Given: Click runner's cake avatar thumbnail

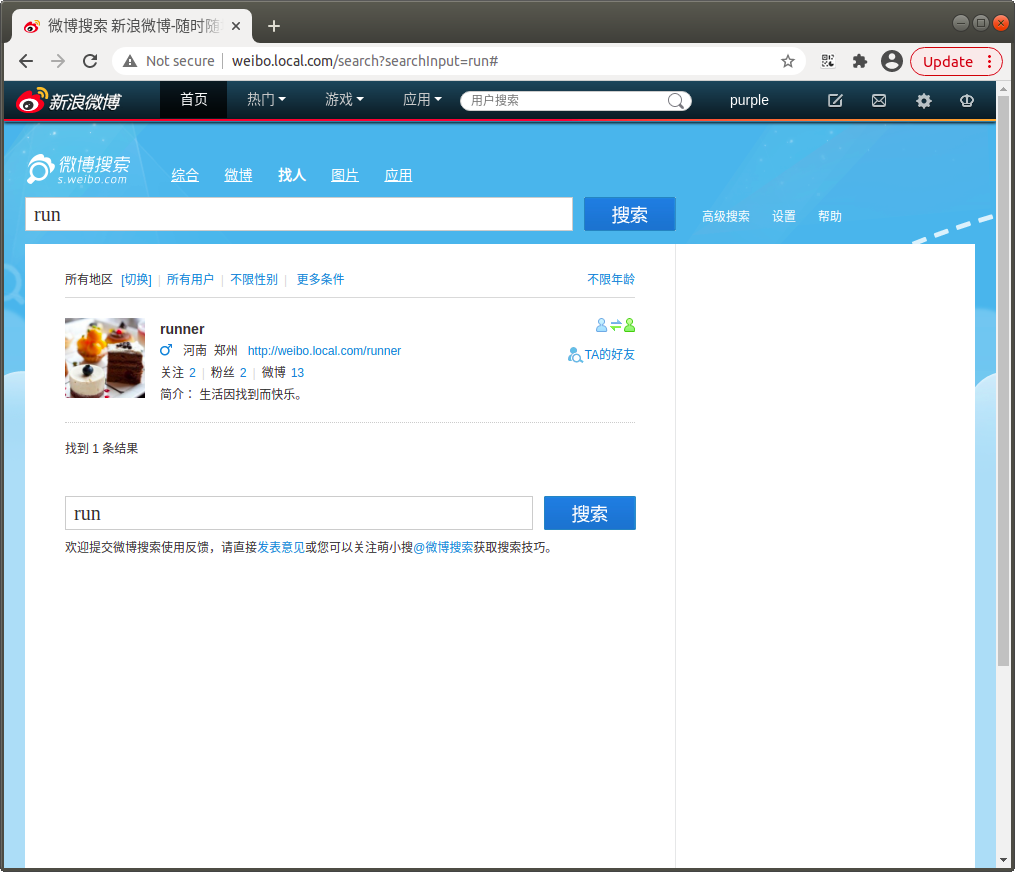Looking at the screenshot, I should 105,357.
